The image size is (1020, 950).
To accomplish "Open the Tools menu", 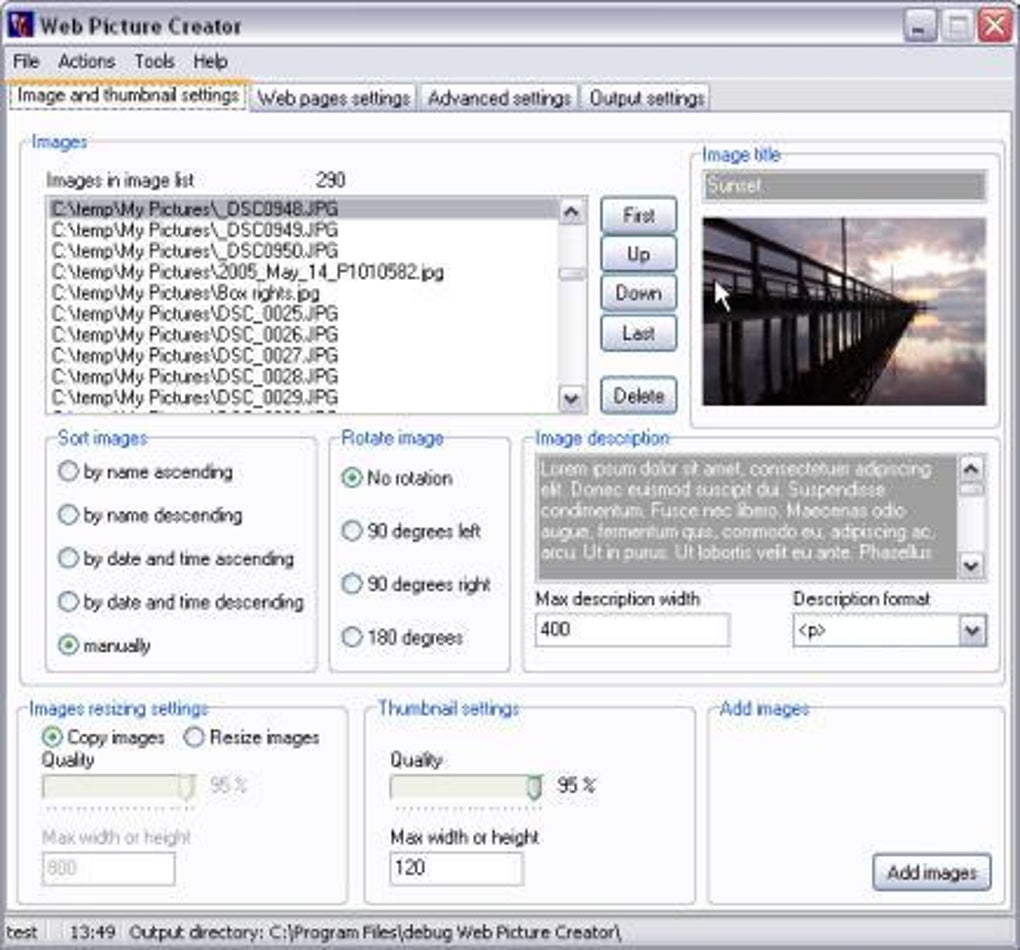I will (154, 62).
